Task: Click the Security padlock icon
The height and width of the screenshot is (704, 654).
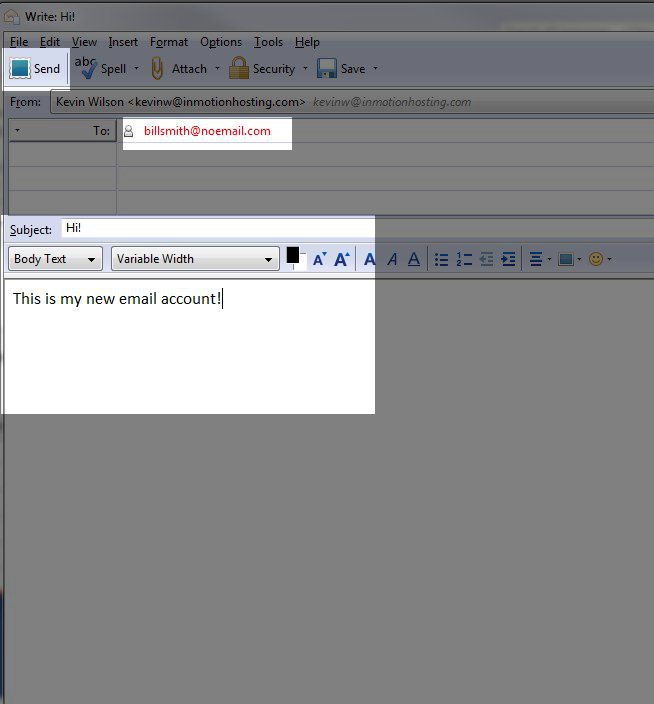Action: click(238, 69)
